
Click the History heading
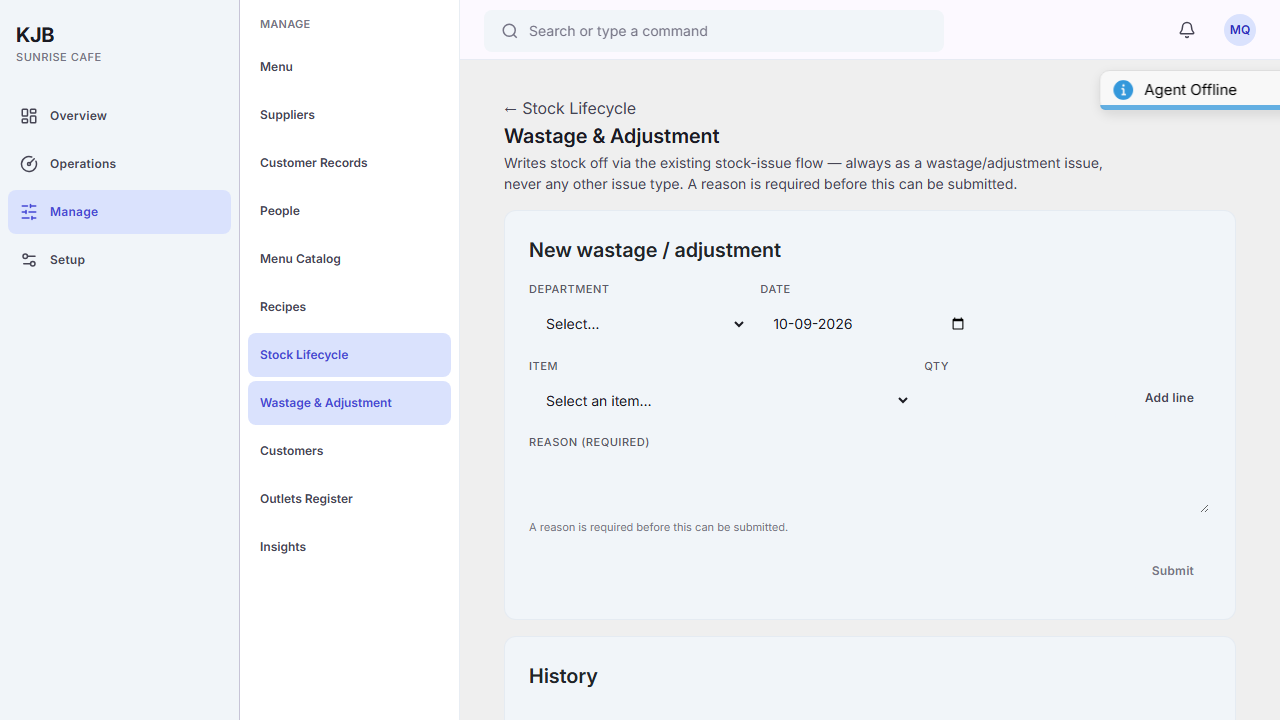pyautogui.click(x=563, y=676)
